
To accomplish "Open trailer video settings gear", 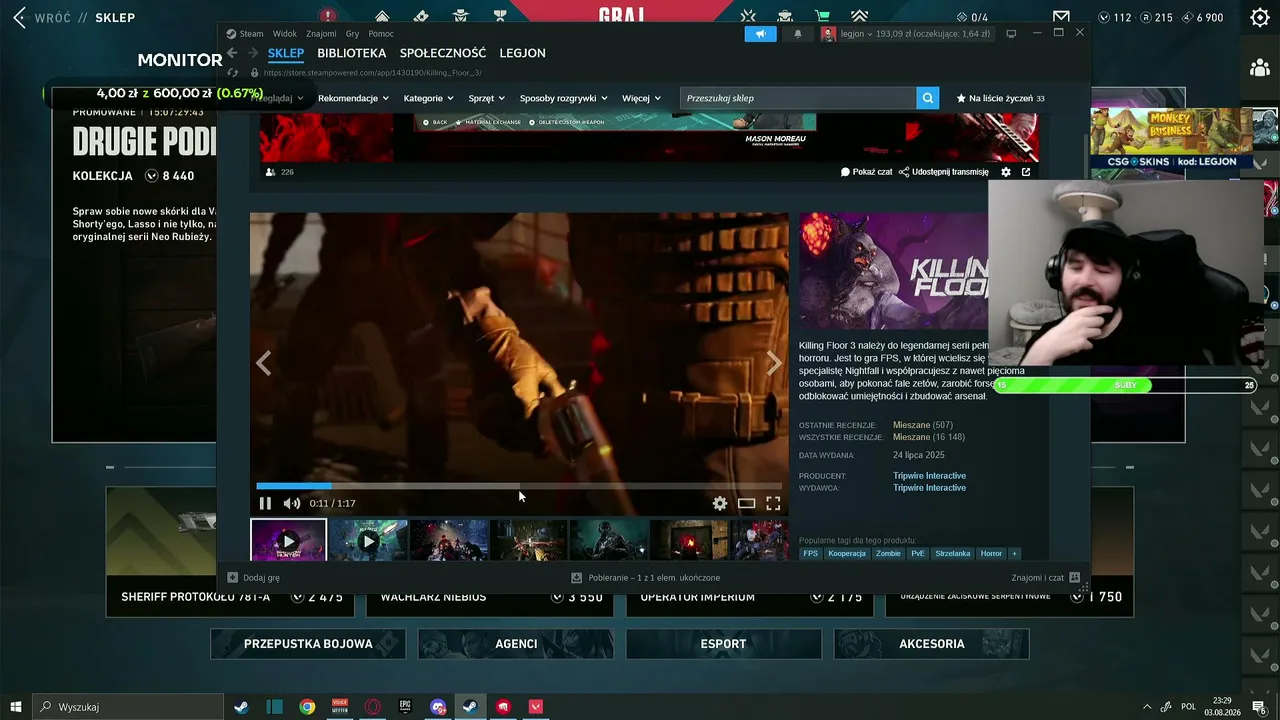I will click(x=720, y=504).
